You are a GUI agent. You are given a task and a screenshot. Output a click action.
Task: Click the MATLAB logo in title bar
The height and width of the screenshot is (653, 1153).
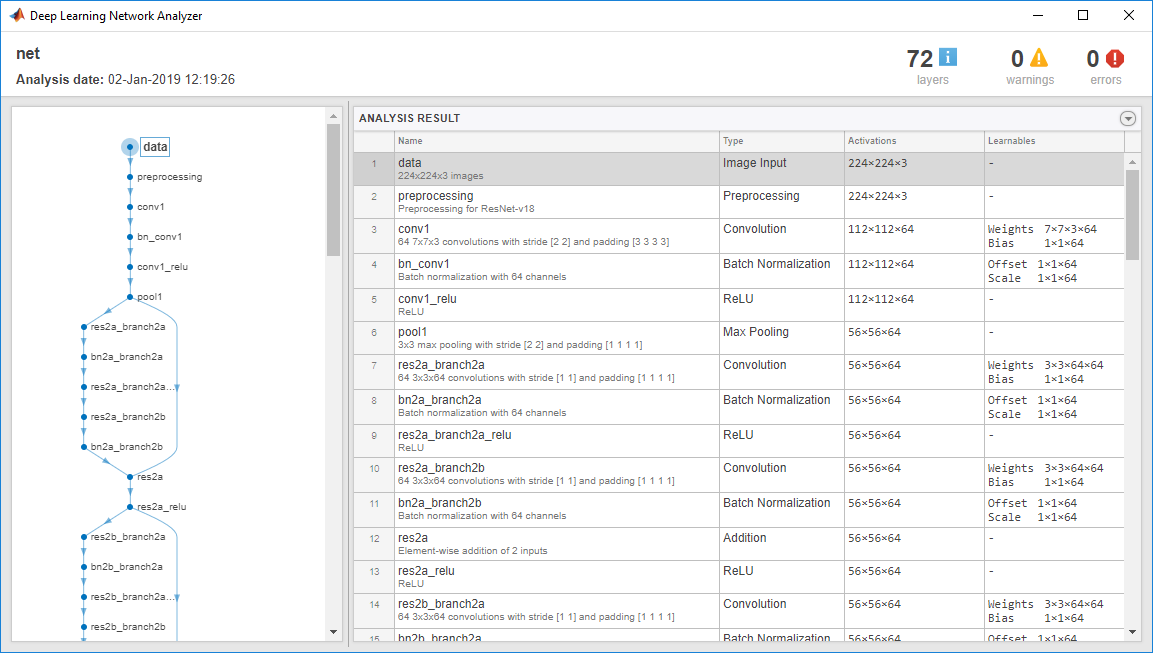point(16,15)
